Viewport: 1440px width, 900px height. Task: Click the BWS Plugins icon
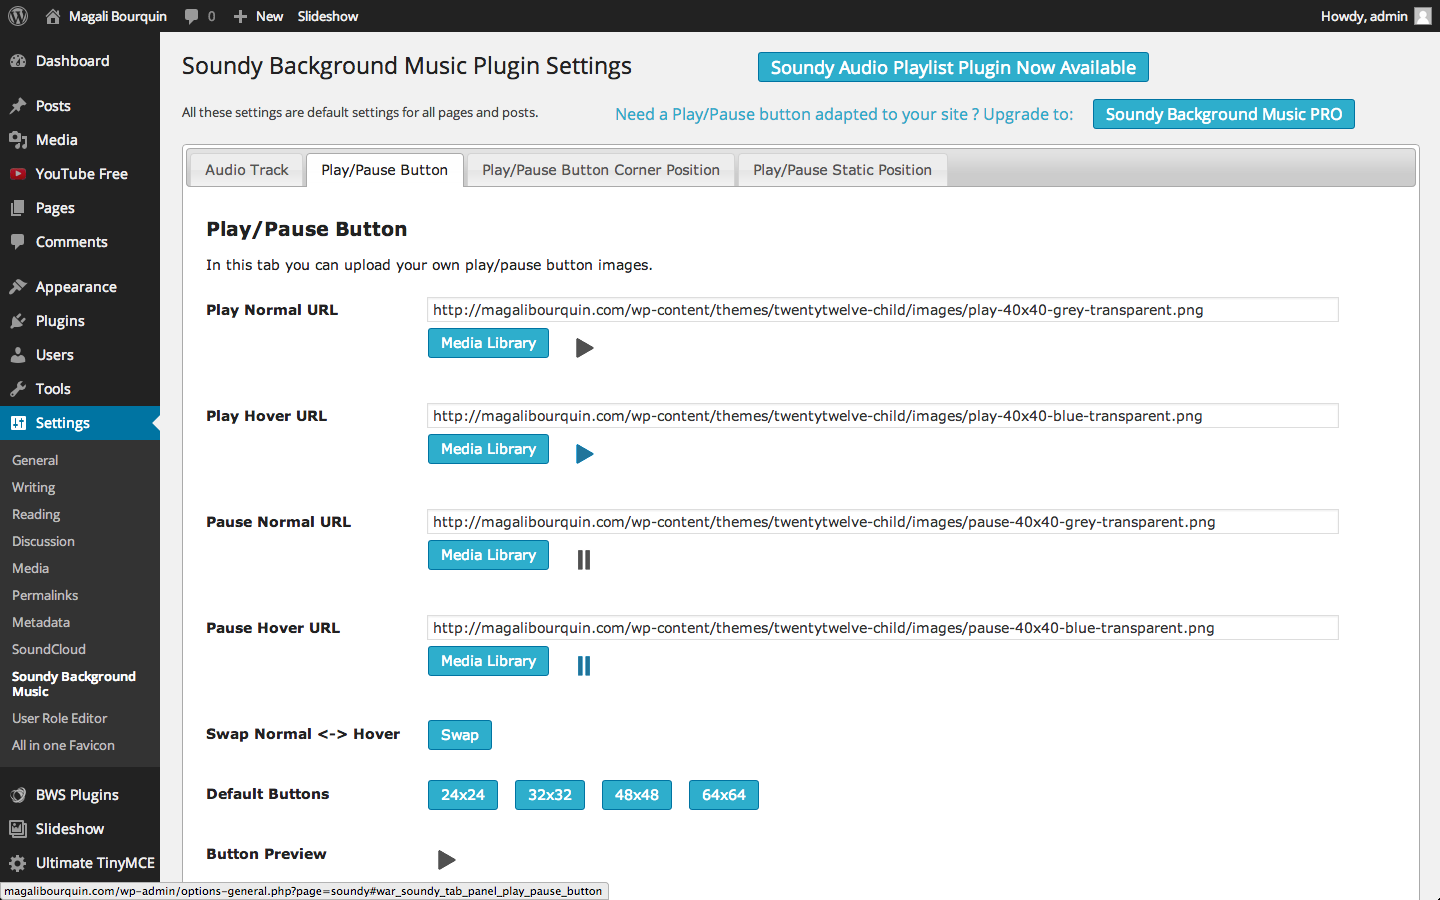coord(18,795)
